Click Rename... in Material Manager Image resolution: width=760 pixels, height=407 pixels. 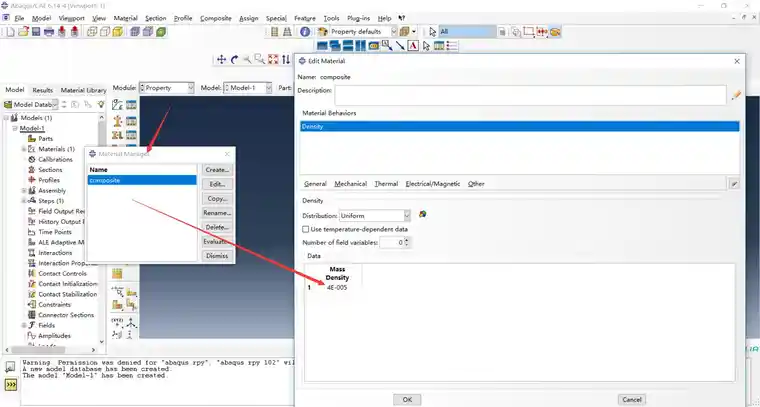tap(217, 213)
